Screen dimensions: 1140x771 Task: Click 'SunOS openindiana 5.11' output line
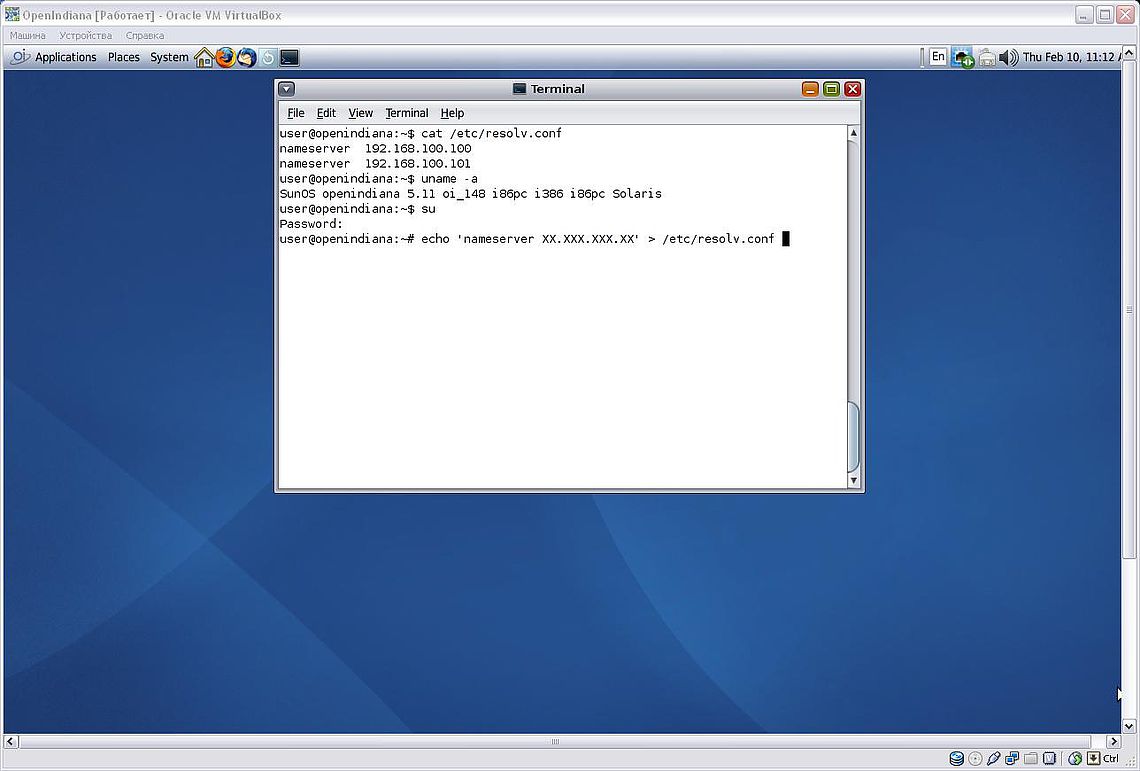tap(470, 193)
